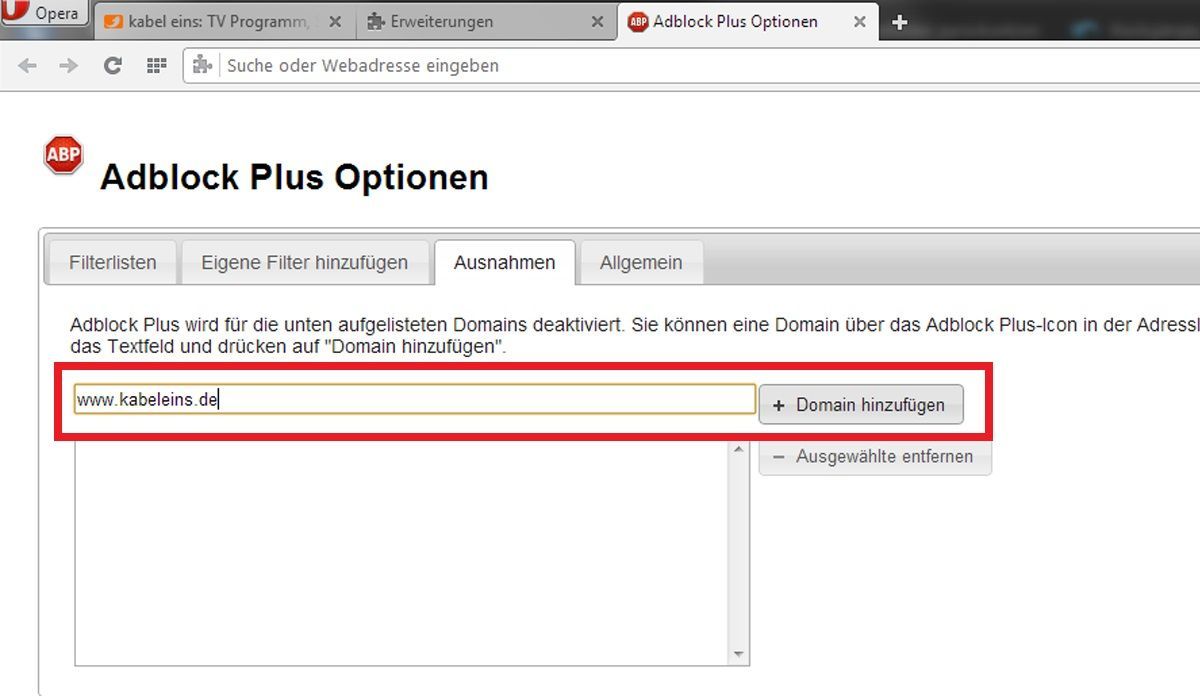
Task: Open Speed Dial grid icon
Action: [x=156, y=65]
